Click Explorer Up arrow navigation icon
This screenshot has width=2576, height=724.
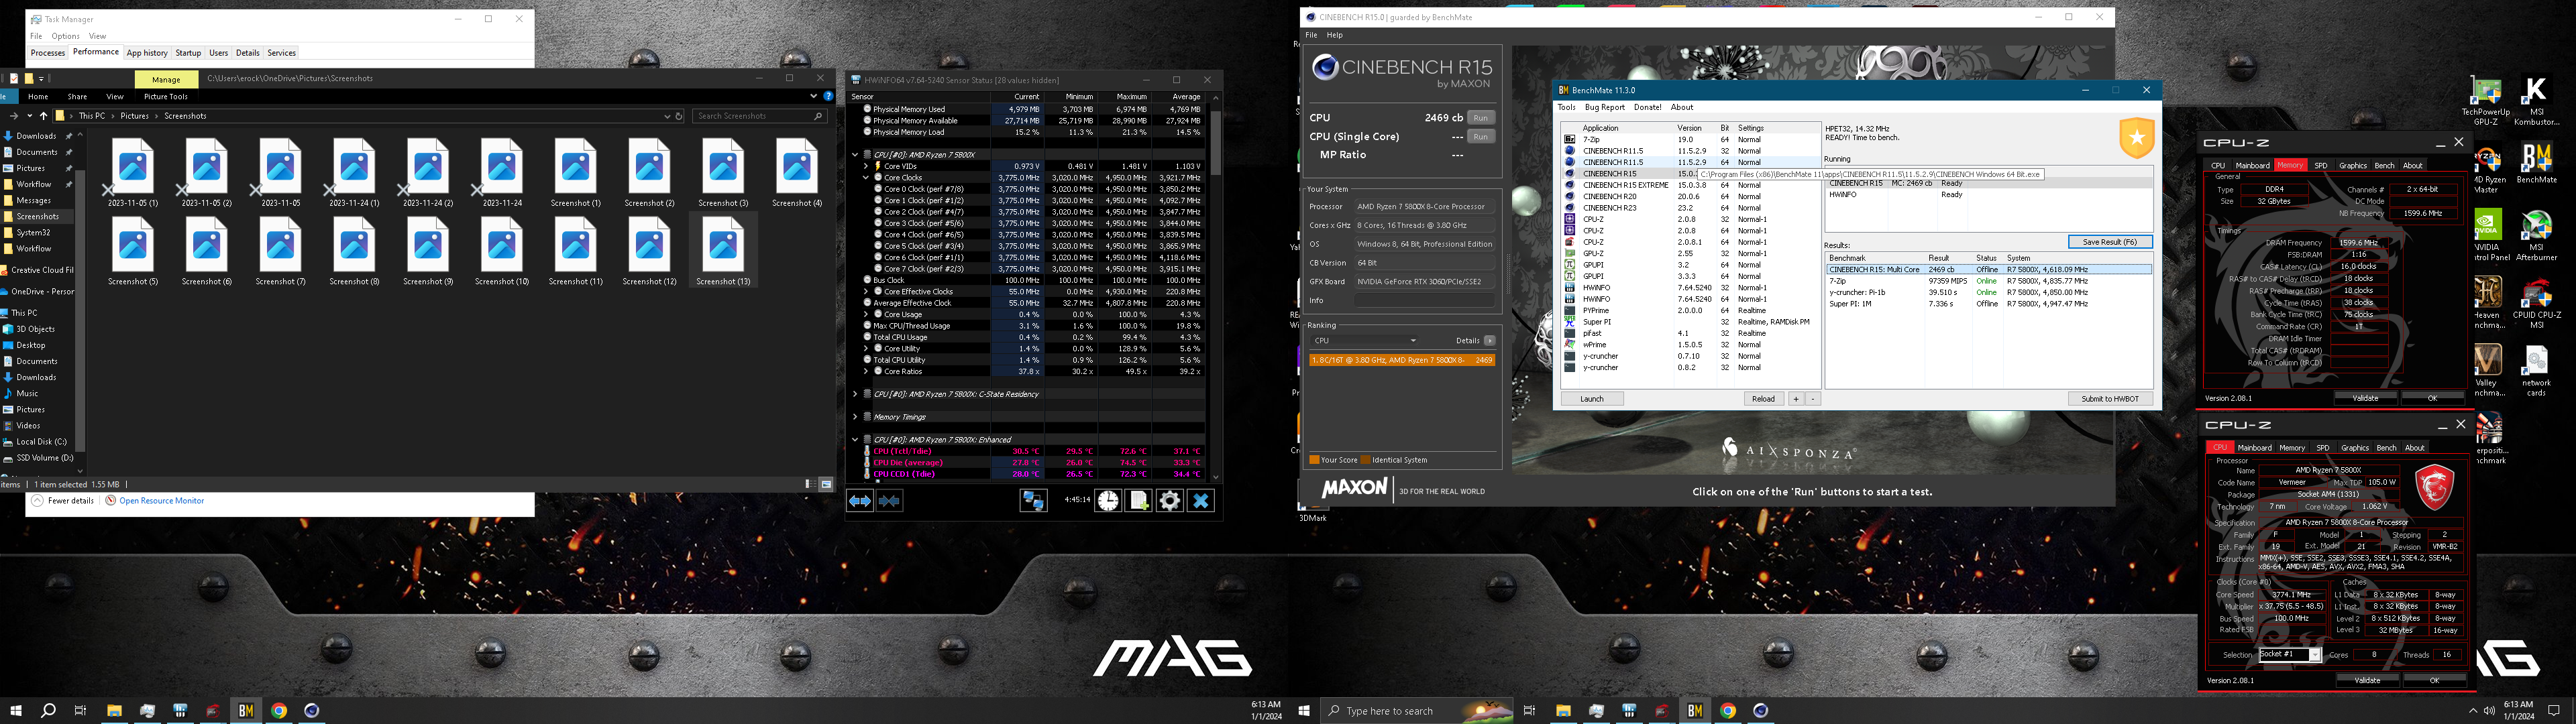tap(43, 116)
